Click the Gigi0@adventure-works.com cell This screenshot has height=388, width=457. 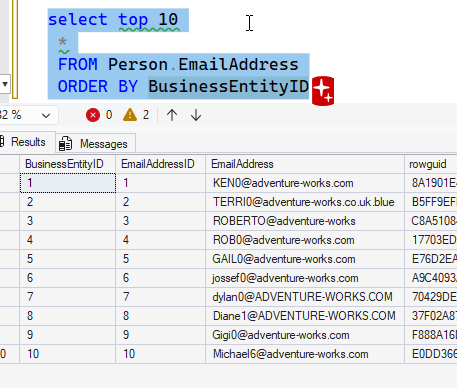point(305,335)
